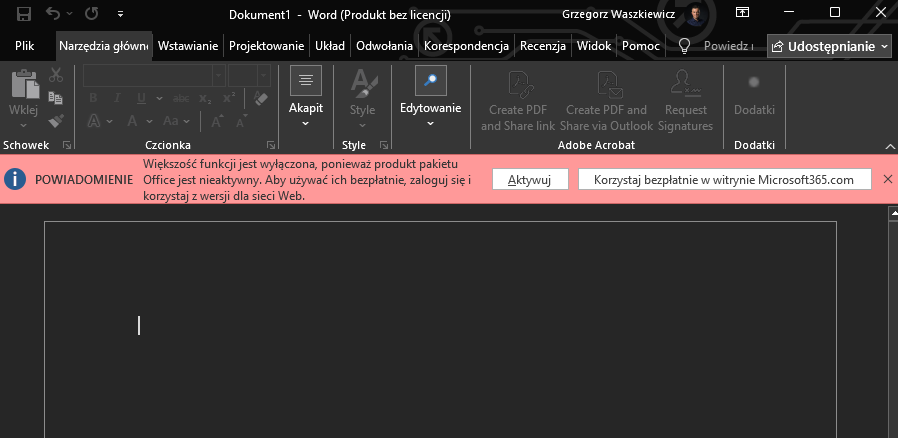The image size is (898, 438).
Task: Click the Repeat circular arrow icon
Action: pyautogui.click(x=91, y=13)
